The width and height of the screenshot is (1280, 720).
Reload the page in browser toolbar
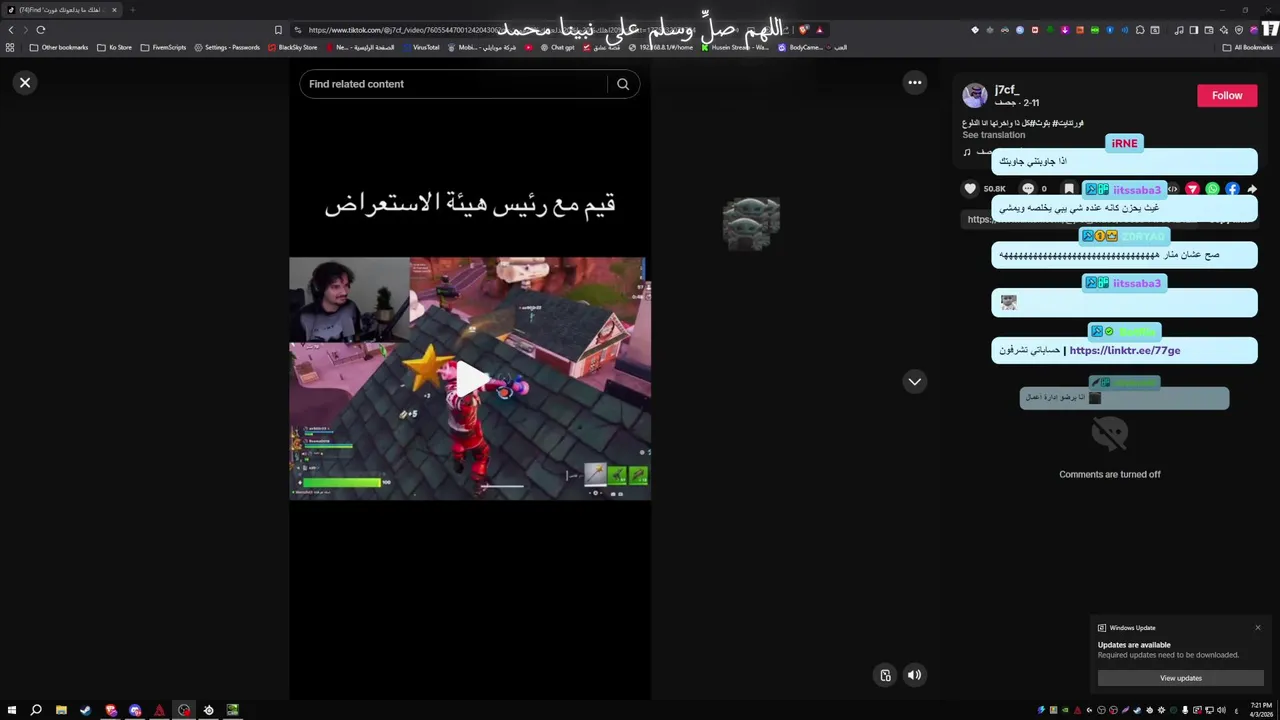tap(41, 30)
